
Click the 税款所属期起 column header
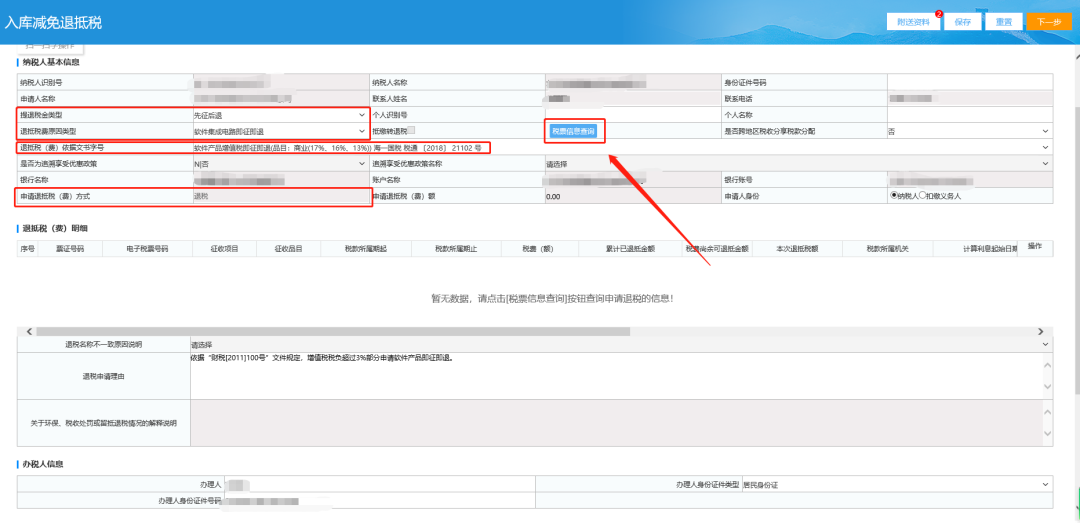(x=366, y=248)
